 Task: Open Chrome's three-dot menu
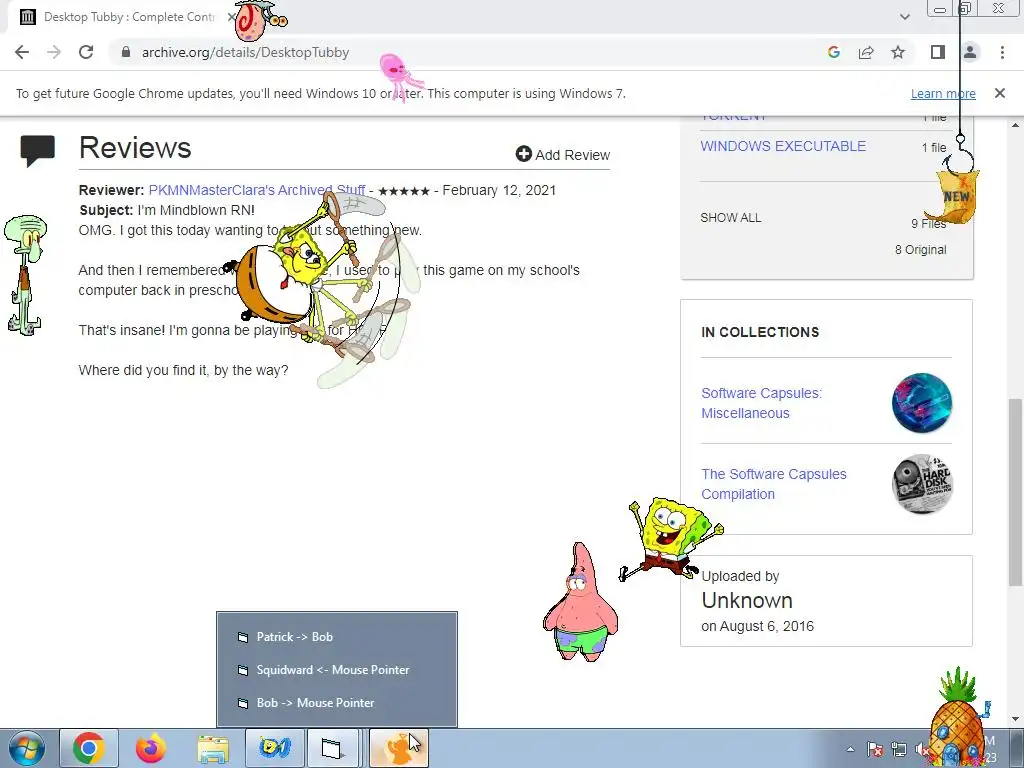click(x=1002, y=52)
